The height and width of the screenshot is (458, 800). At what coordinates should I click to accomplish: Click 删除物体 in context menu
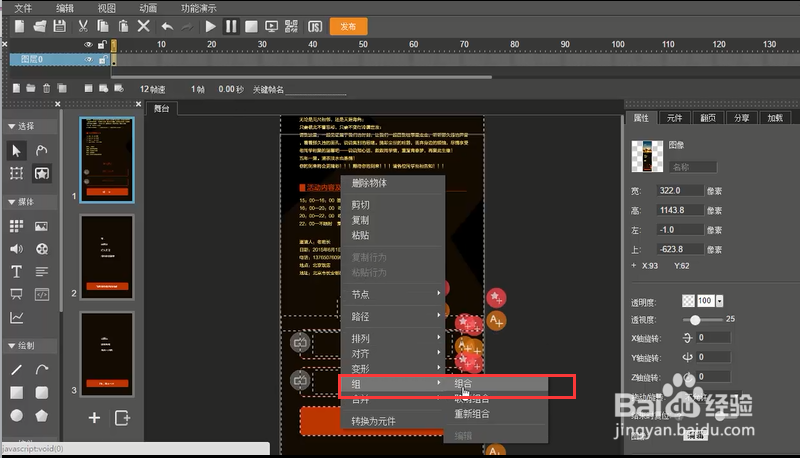pos(369,183)
